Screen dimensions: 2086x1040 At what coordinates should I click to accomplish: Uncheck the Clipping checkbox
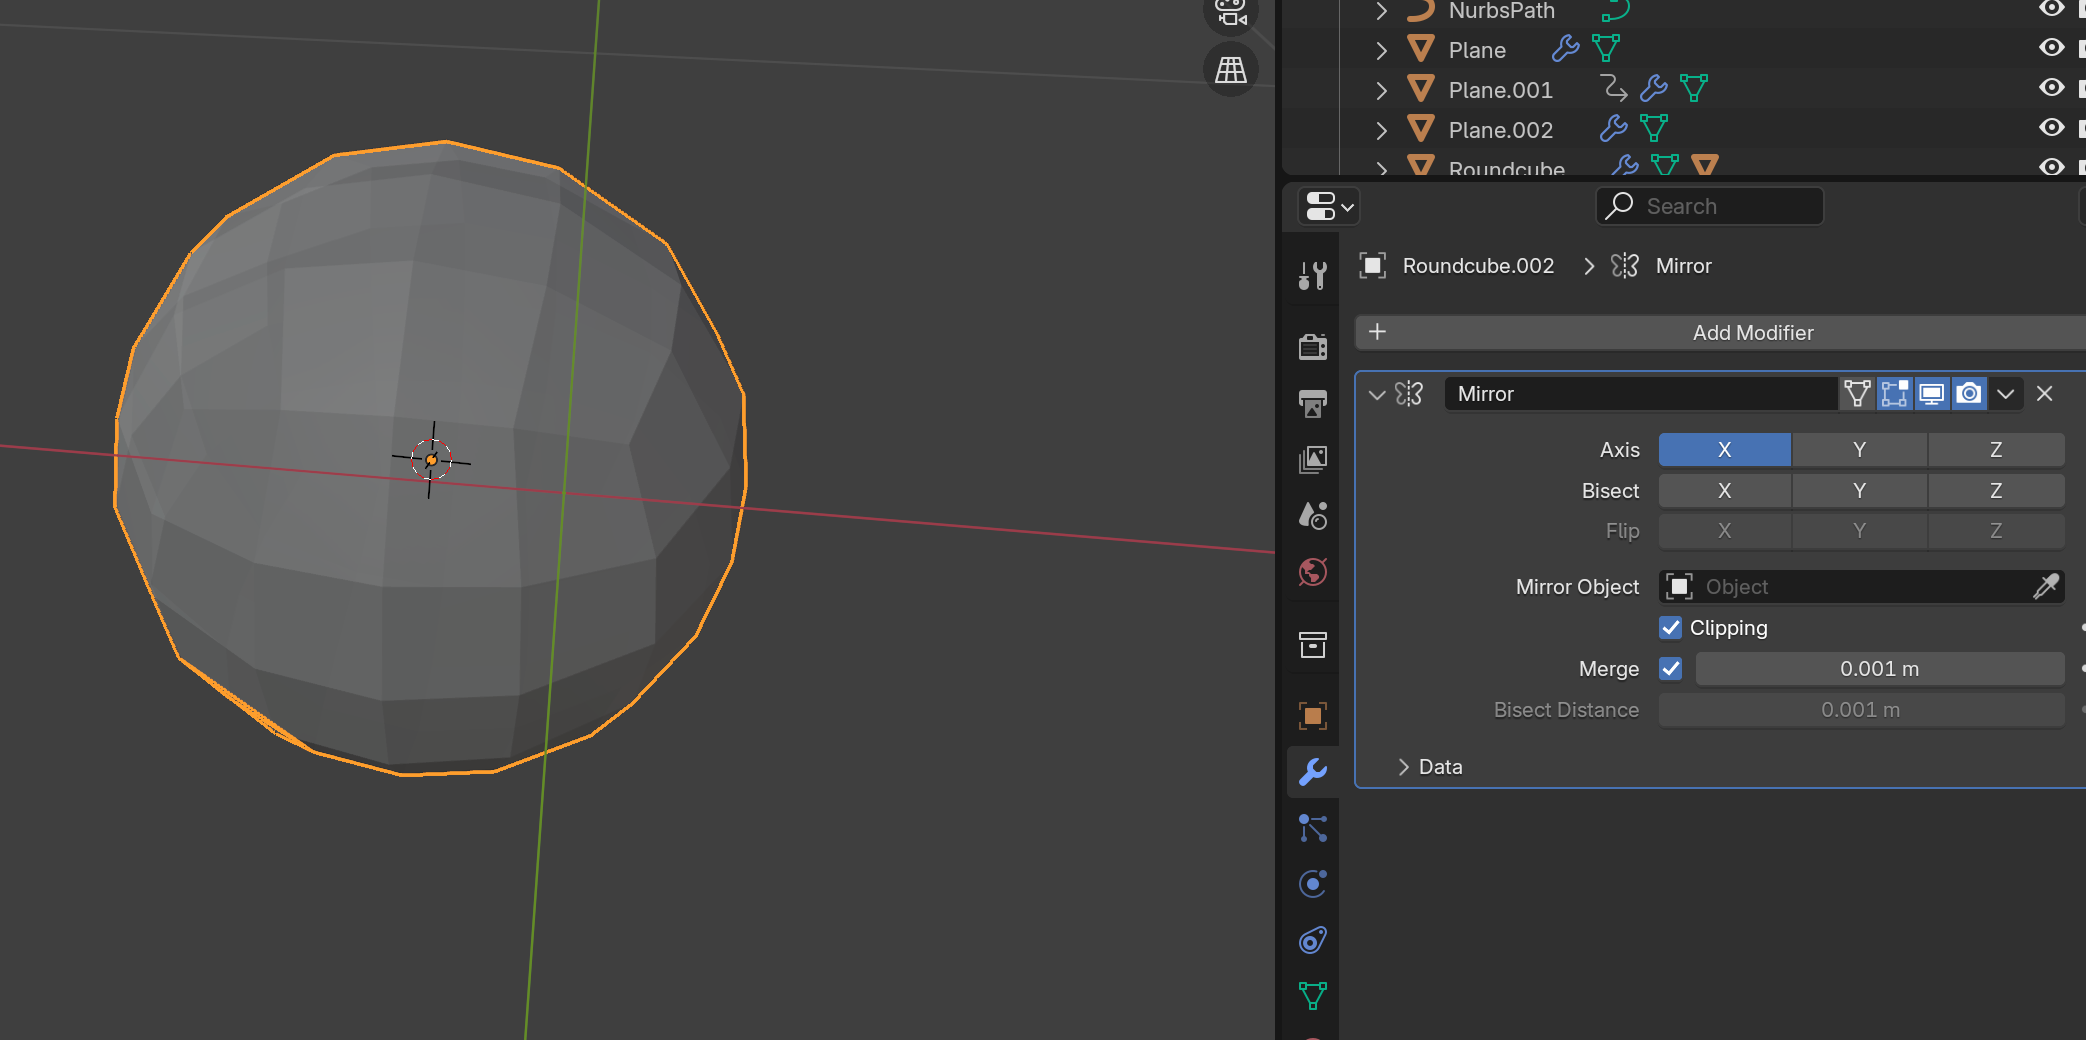(1670, 628)
